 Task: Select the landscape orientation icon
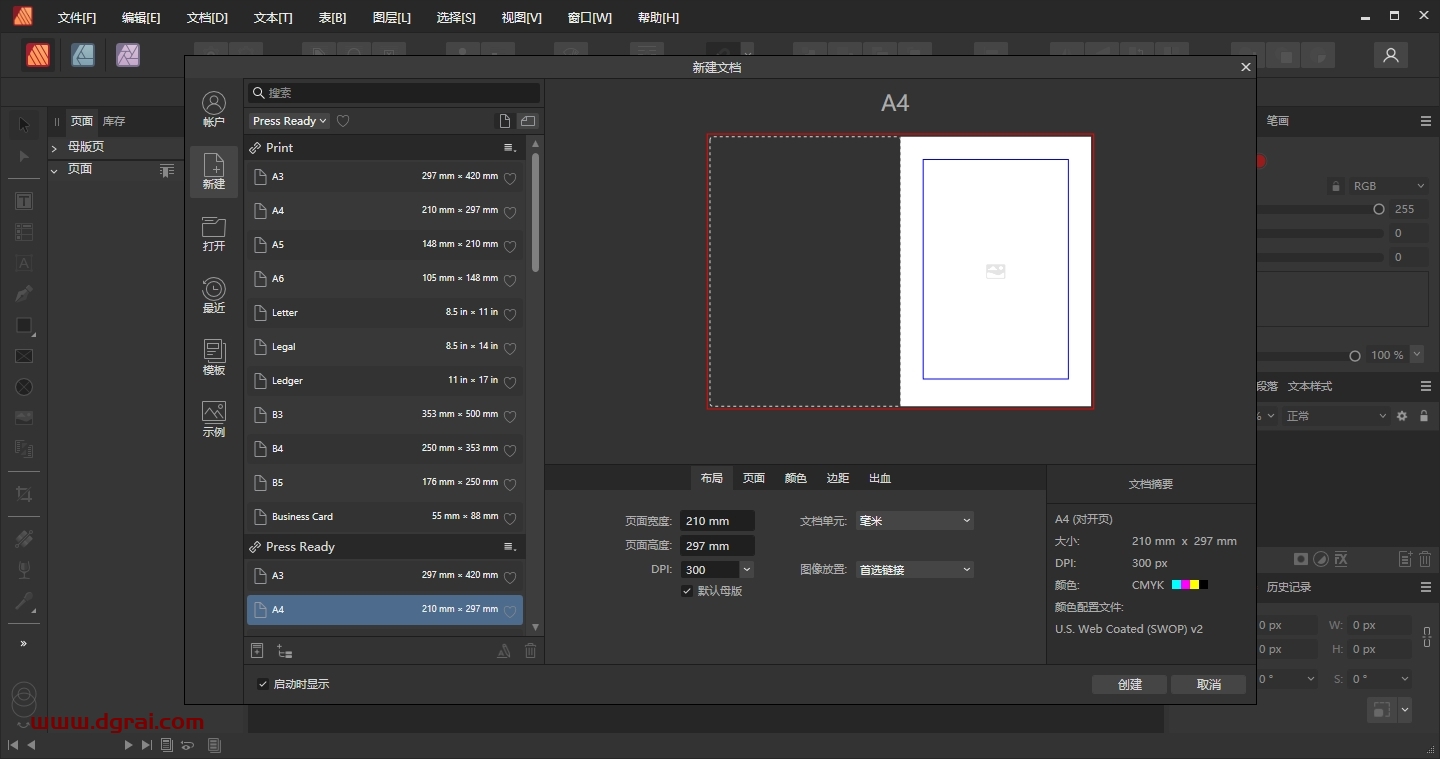(528, 121)
